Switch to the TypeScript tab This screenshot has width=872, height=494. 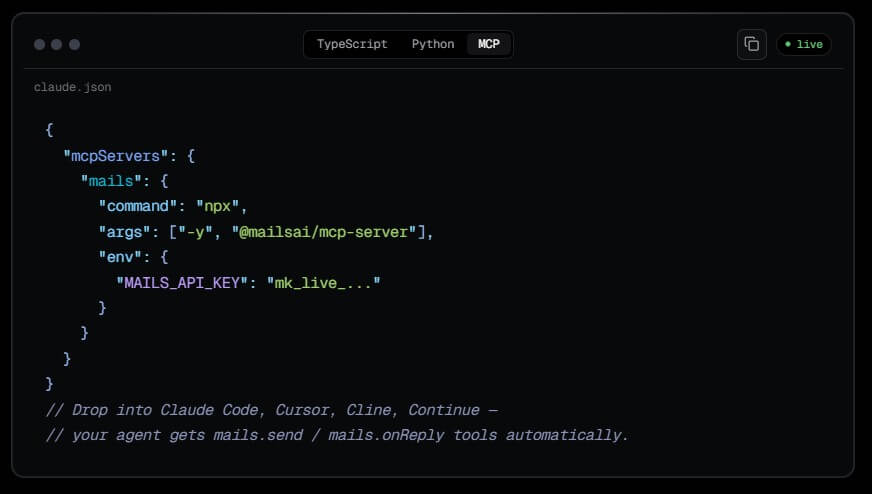pos(352,44)
